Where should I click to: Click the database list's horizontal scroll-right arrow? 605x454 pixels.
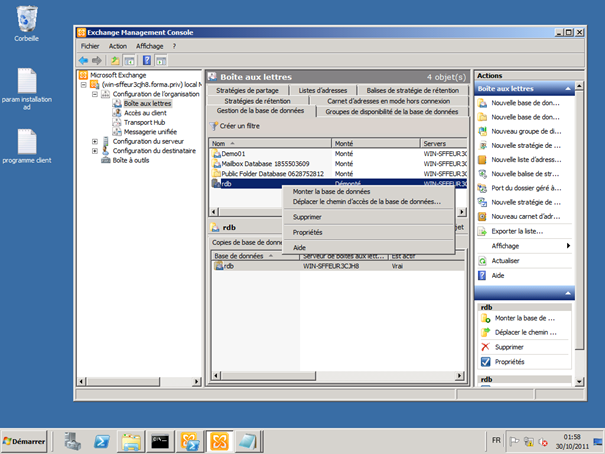(462, 212)
